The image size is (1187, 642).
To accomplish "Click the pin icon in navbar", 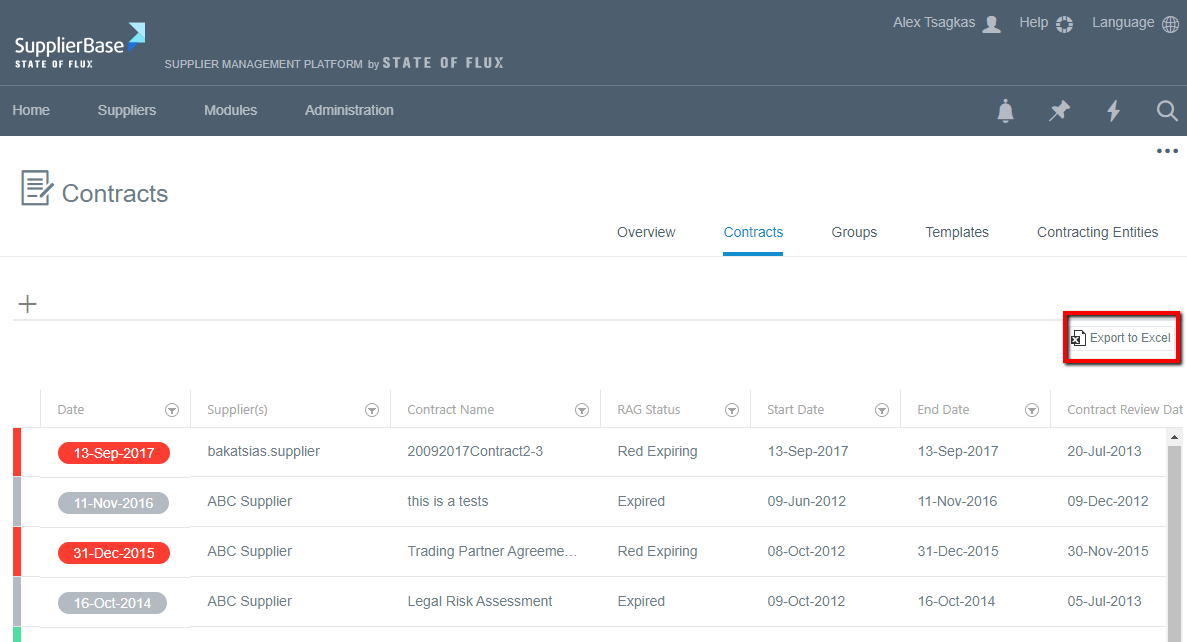I will click(x=1059, y=111).
